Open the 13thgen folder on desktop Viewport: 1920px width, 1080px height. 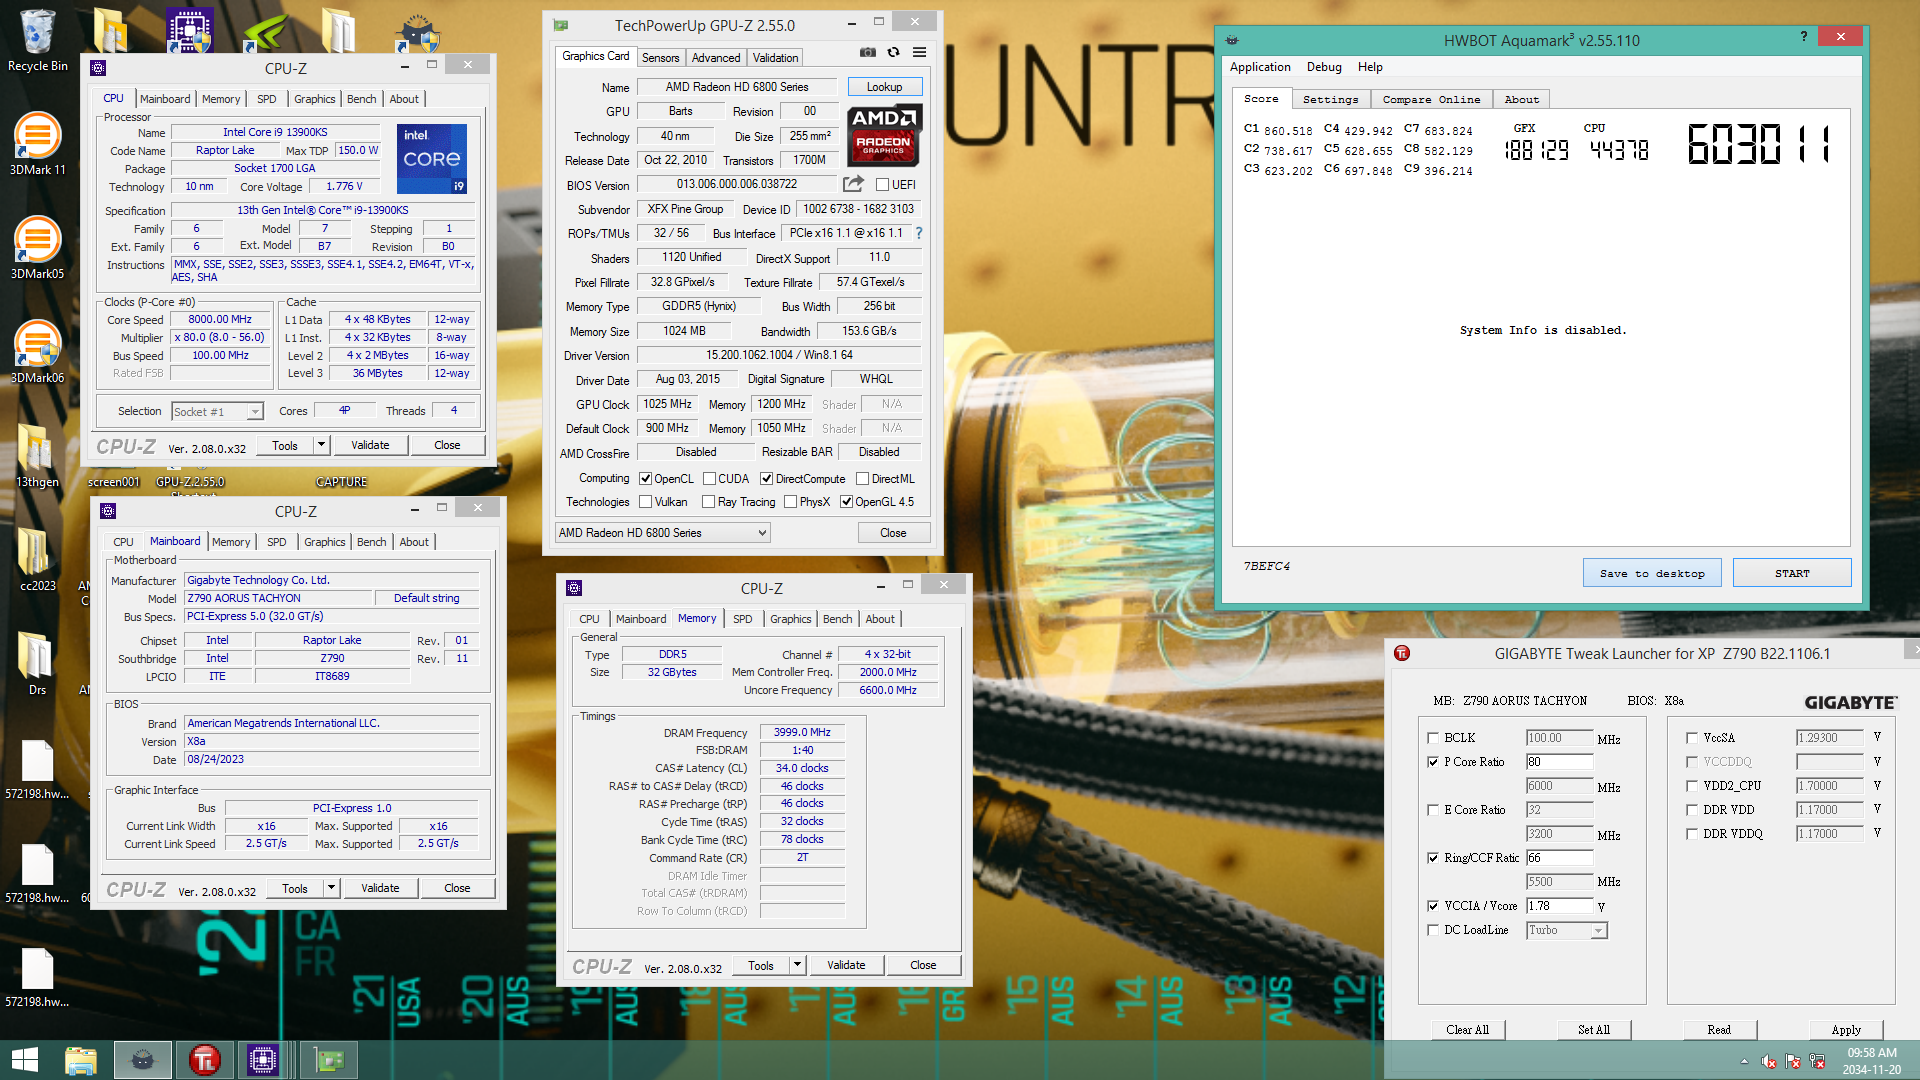point(38,455)
